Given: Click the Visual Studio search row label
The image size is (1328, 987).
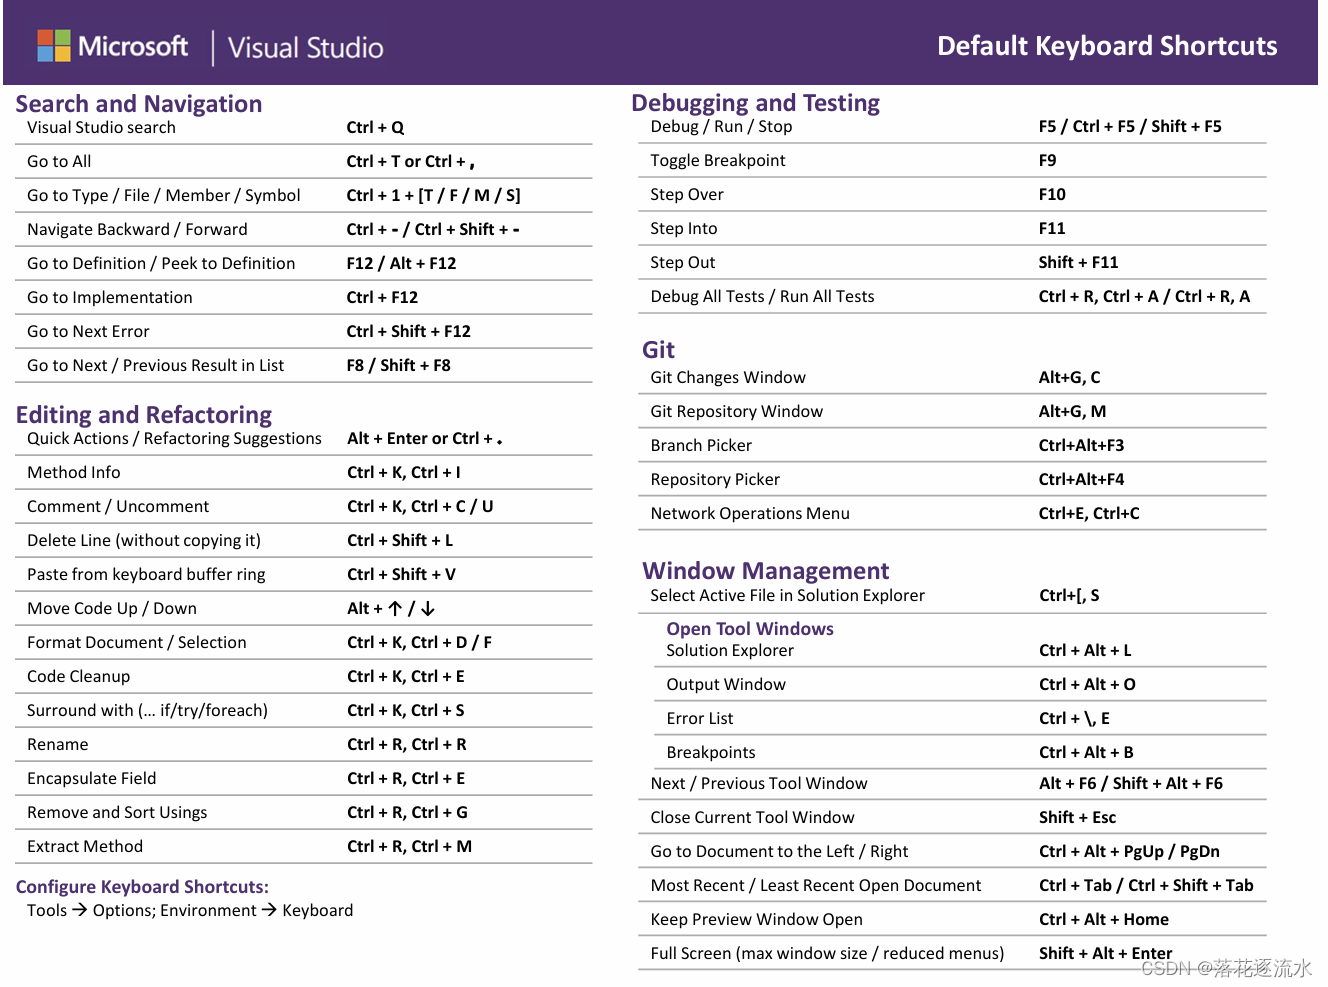Looking at the screenshot, I should pos(101,128).
